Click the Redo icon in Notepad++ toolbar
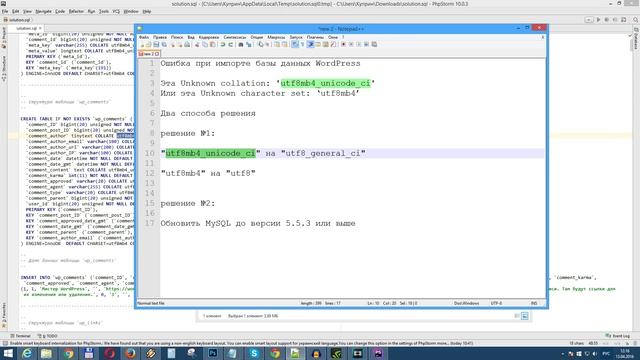Image resolution: width=640 pixels, height=360 pixels. click(231, 44)
